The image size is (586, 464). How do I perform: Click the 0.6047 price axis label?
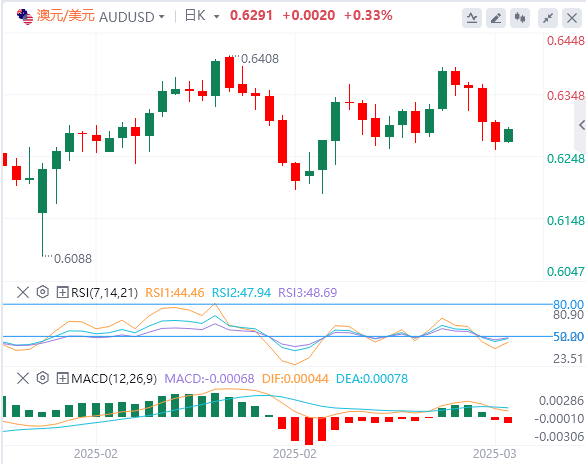[x=566, y=272]
